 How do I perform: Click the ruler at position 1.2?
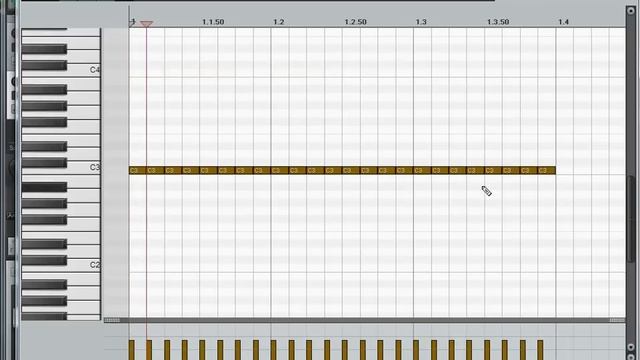[278, 22]
